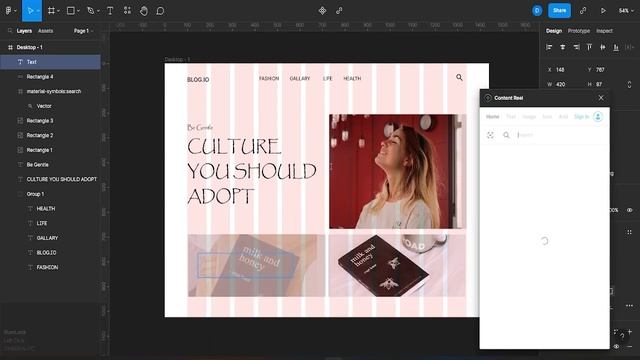
Task: Align vertical centers icon
Action: tap(603, 47)
